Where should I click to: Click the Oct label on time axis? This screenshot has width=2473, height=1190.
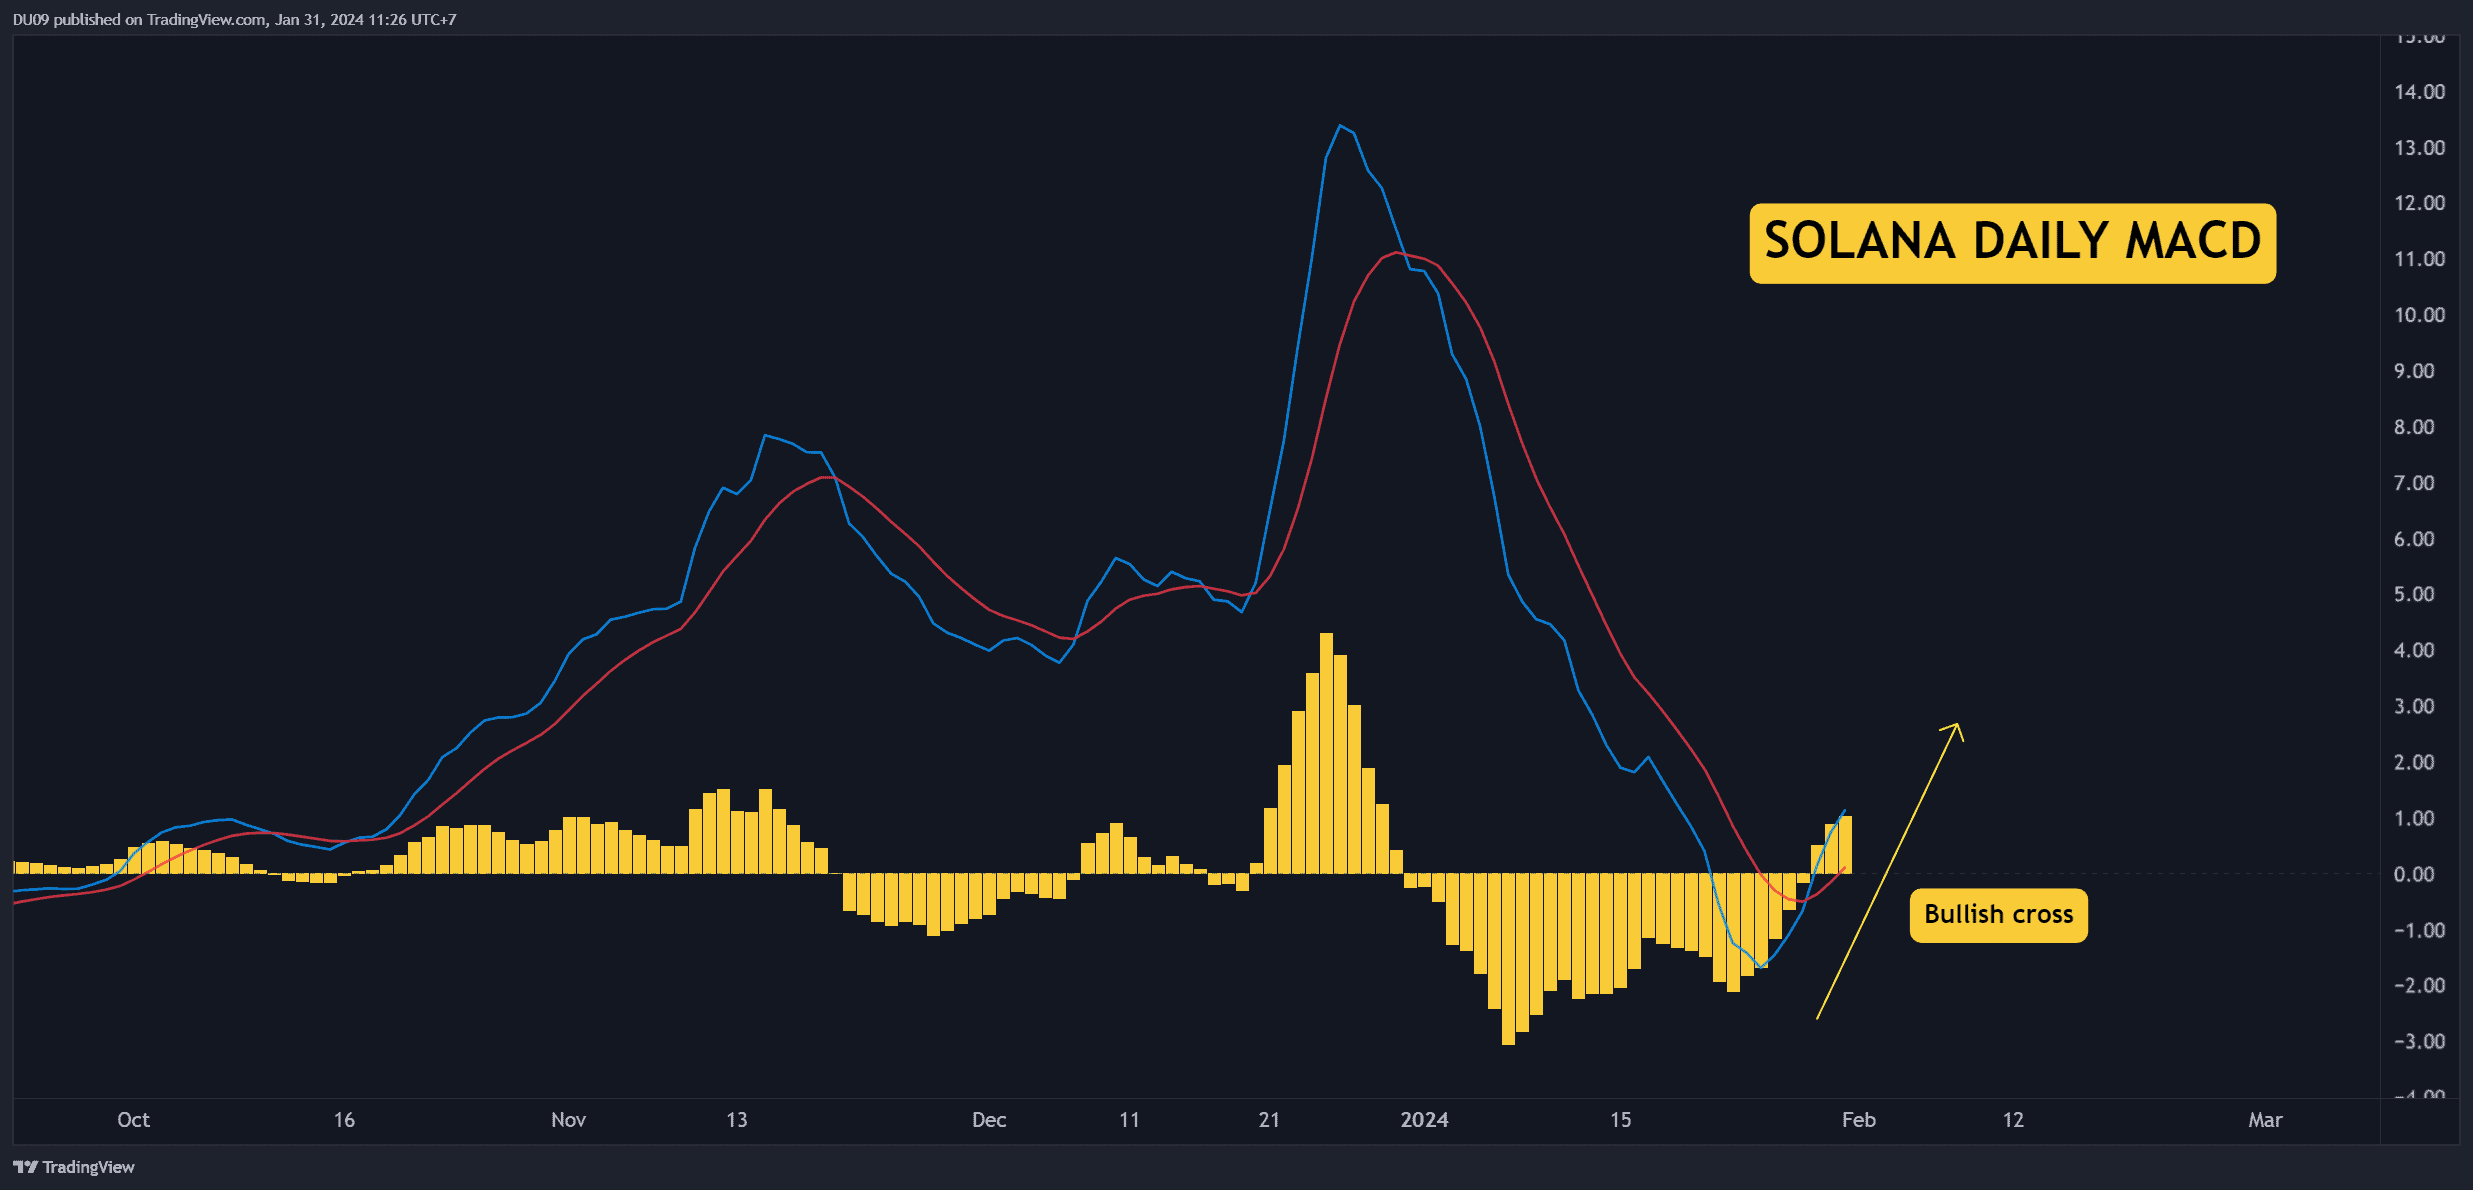click(133, 1120)
